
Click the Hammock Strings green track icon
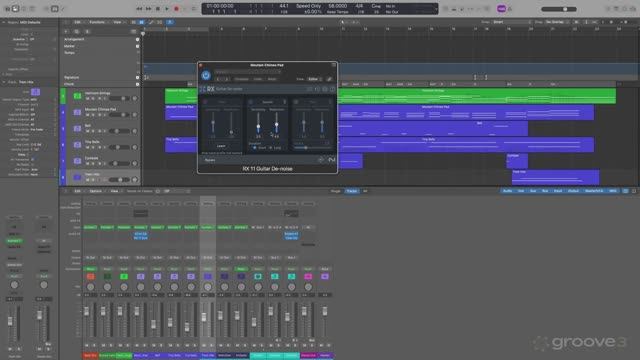pyautogui.click(x=77, y=96)
